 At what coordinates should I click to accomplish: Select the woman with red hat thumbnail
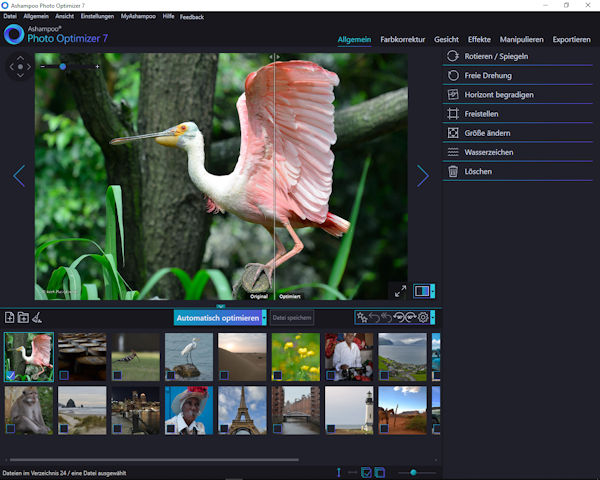189,410
